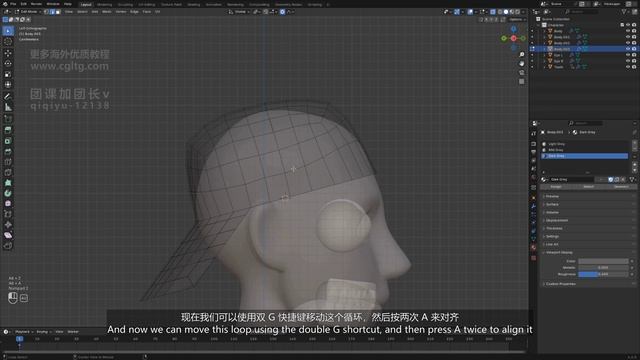Open Global transform orientation dropdown
The height and width of the screenshot is (360, 640).
coord(240,12)
